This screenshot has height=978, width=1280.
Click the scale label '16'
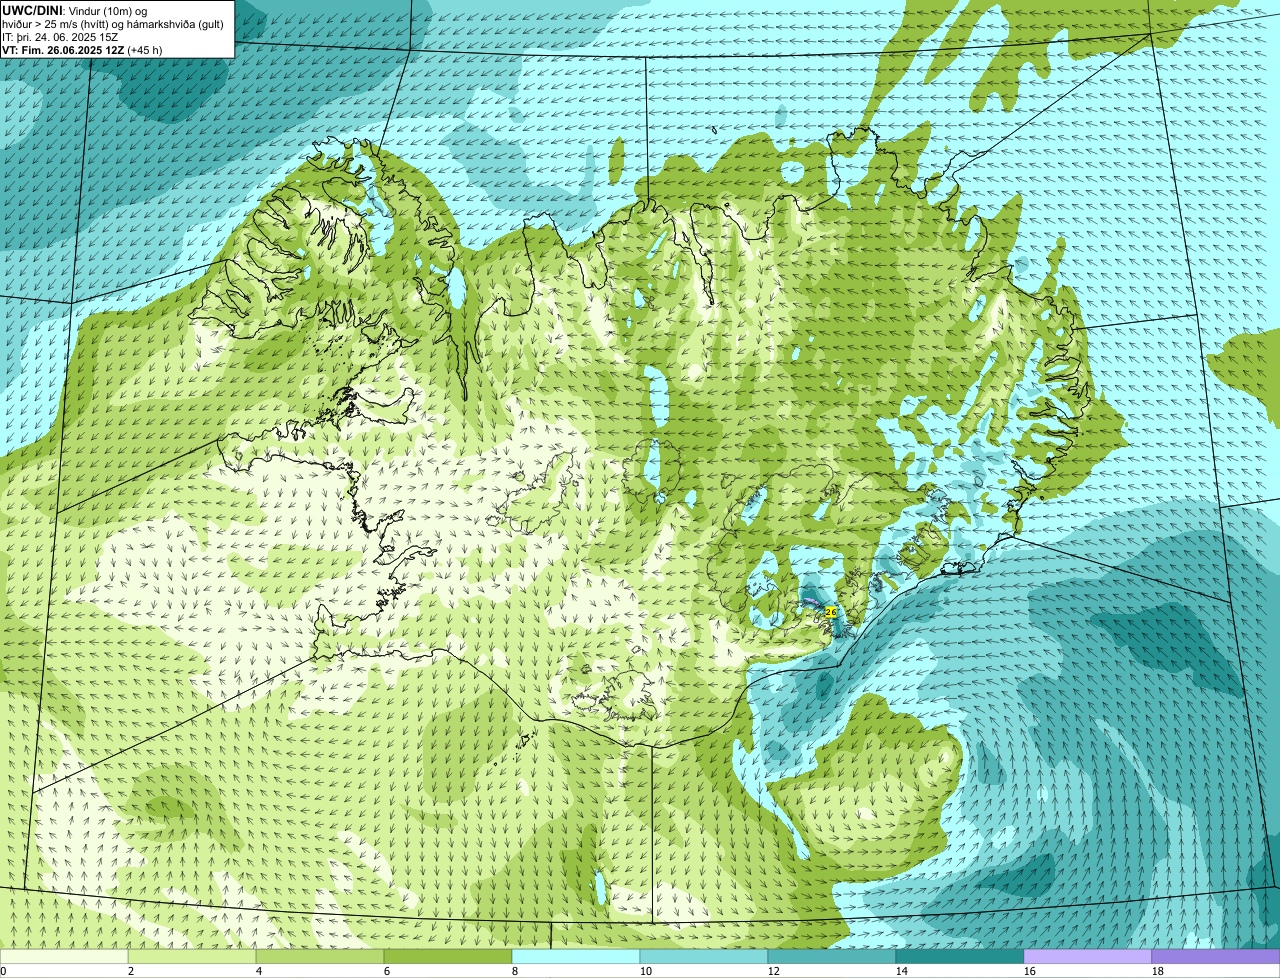tap(1030, 971)
